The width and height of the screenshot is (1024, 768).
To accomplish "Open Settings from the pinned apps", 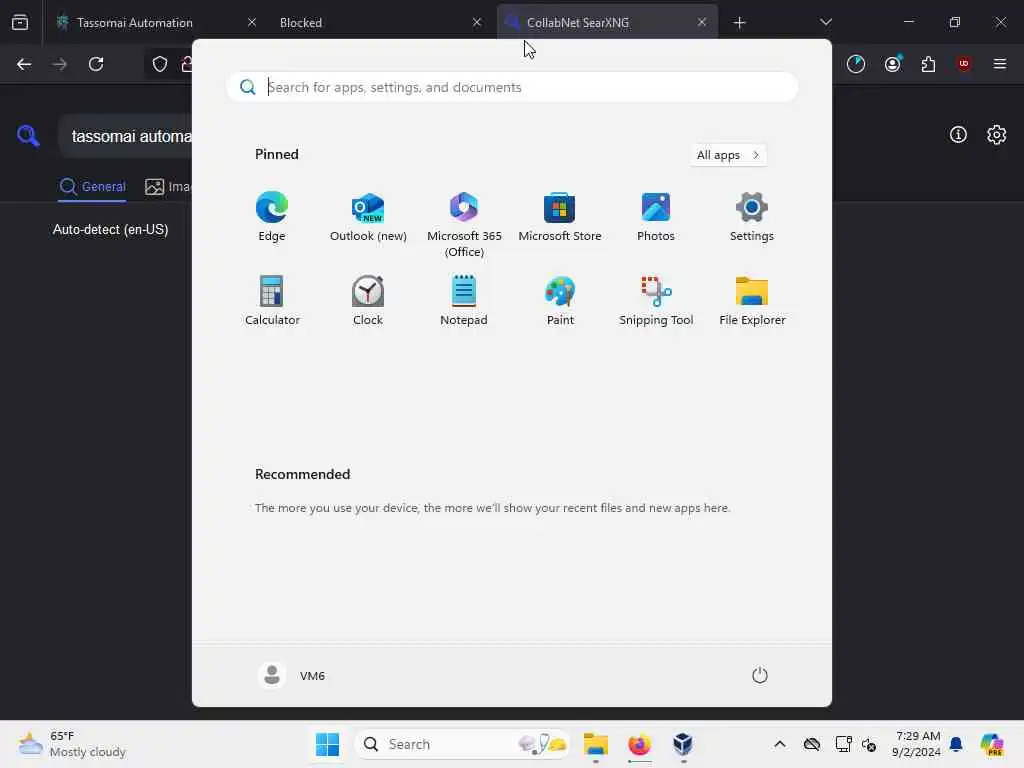I will click(752, 217).
